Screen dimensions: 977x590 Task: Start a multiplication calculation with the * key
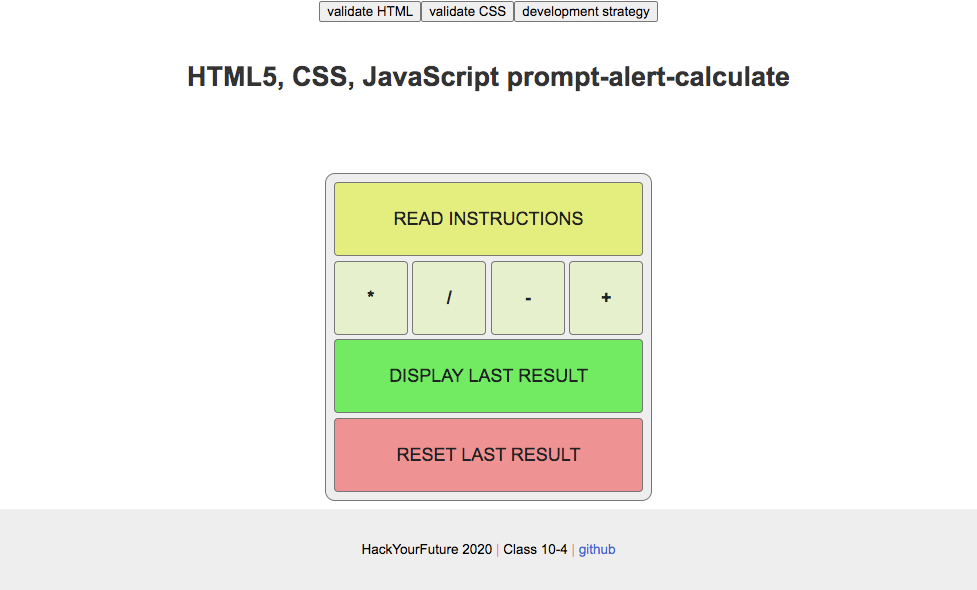pos(370,297)
